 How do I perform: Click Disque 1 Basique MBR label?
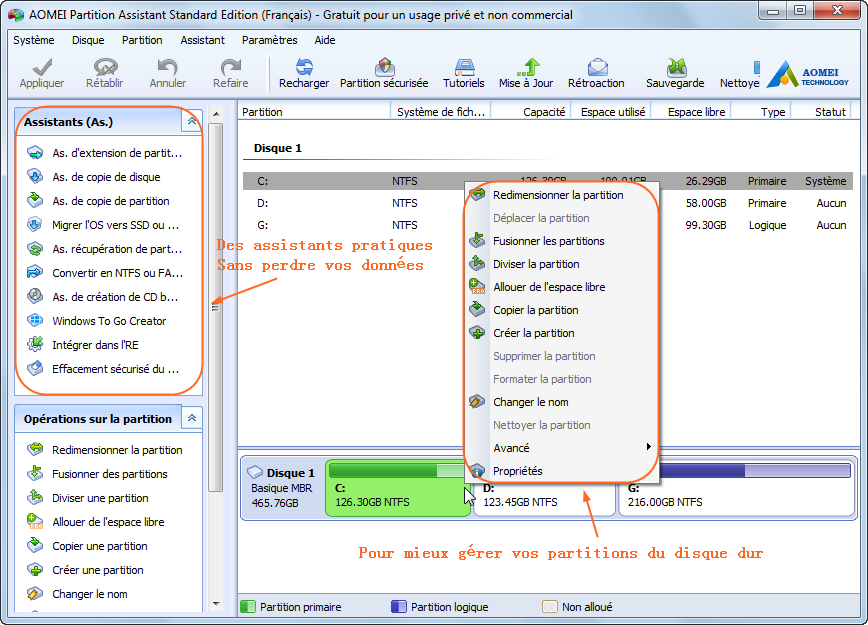pyautogui.click(x=282, y=488)
